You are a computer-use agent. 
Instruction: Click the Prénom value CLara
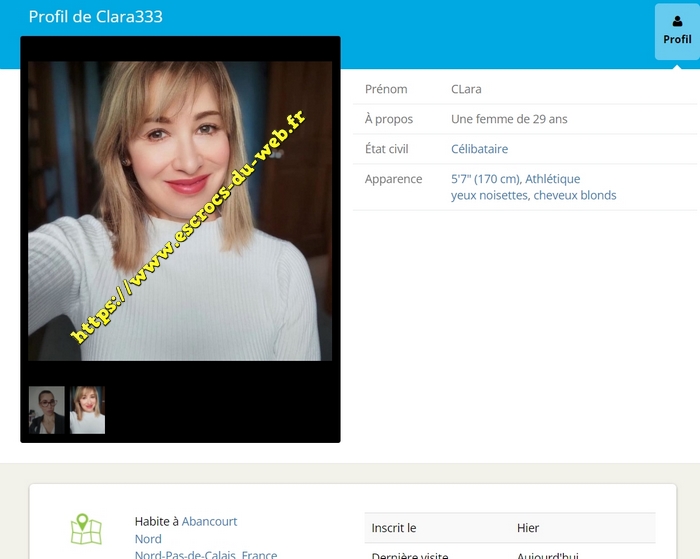[466, 89]
